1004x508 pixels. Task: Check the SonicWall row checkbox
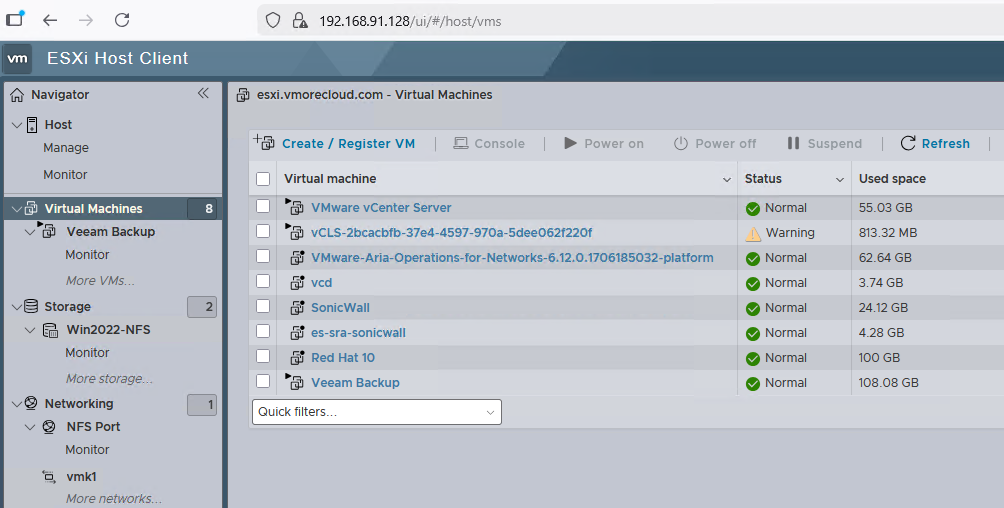pos(263,306)
